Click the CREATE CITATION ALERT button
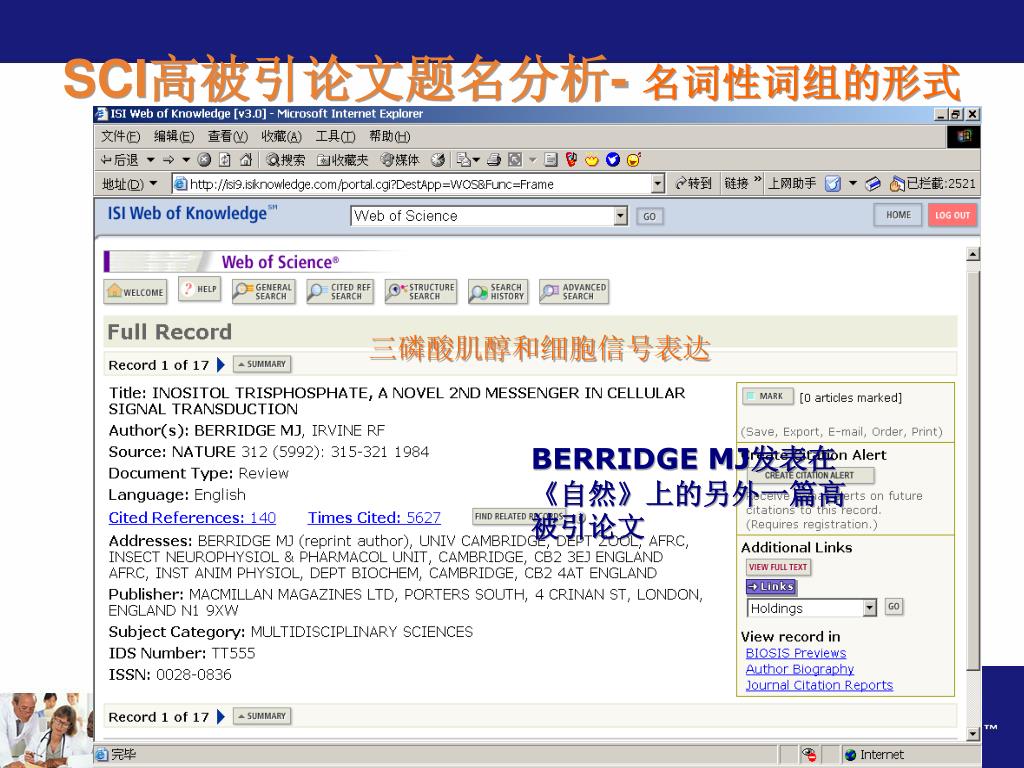 tap(809, 475)
